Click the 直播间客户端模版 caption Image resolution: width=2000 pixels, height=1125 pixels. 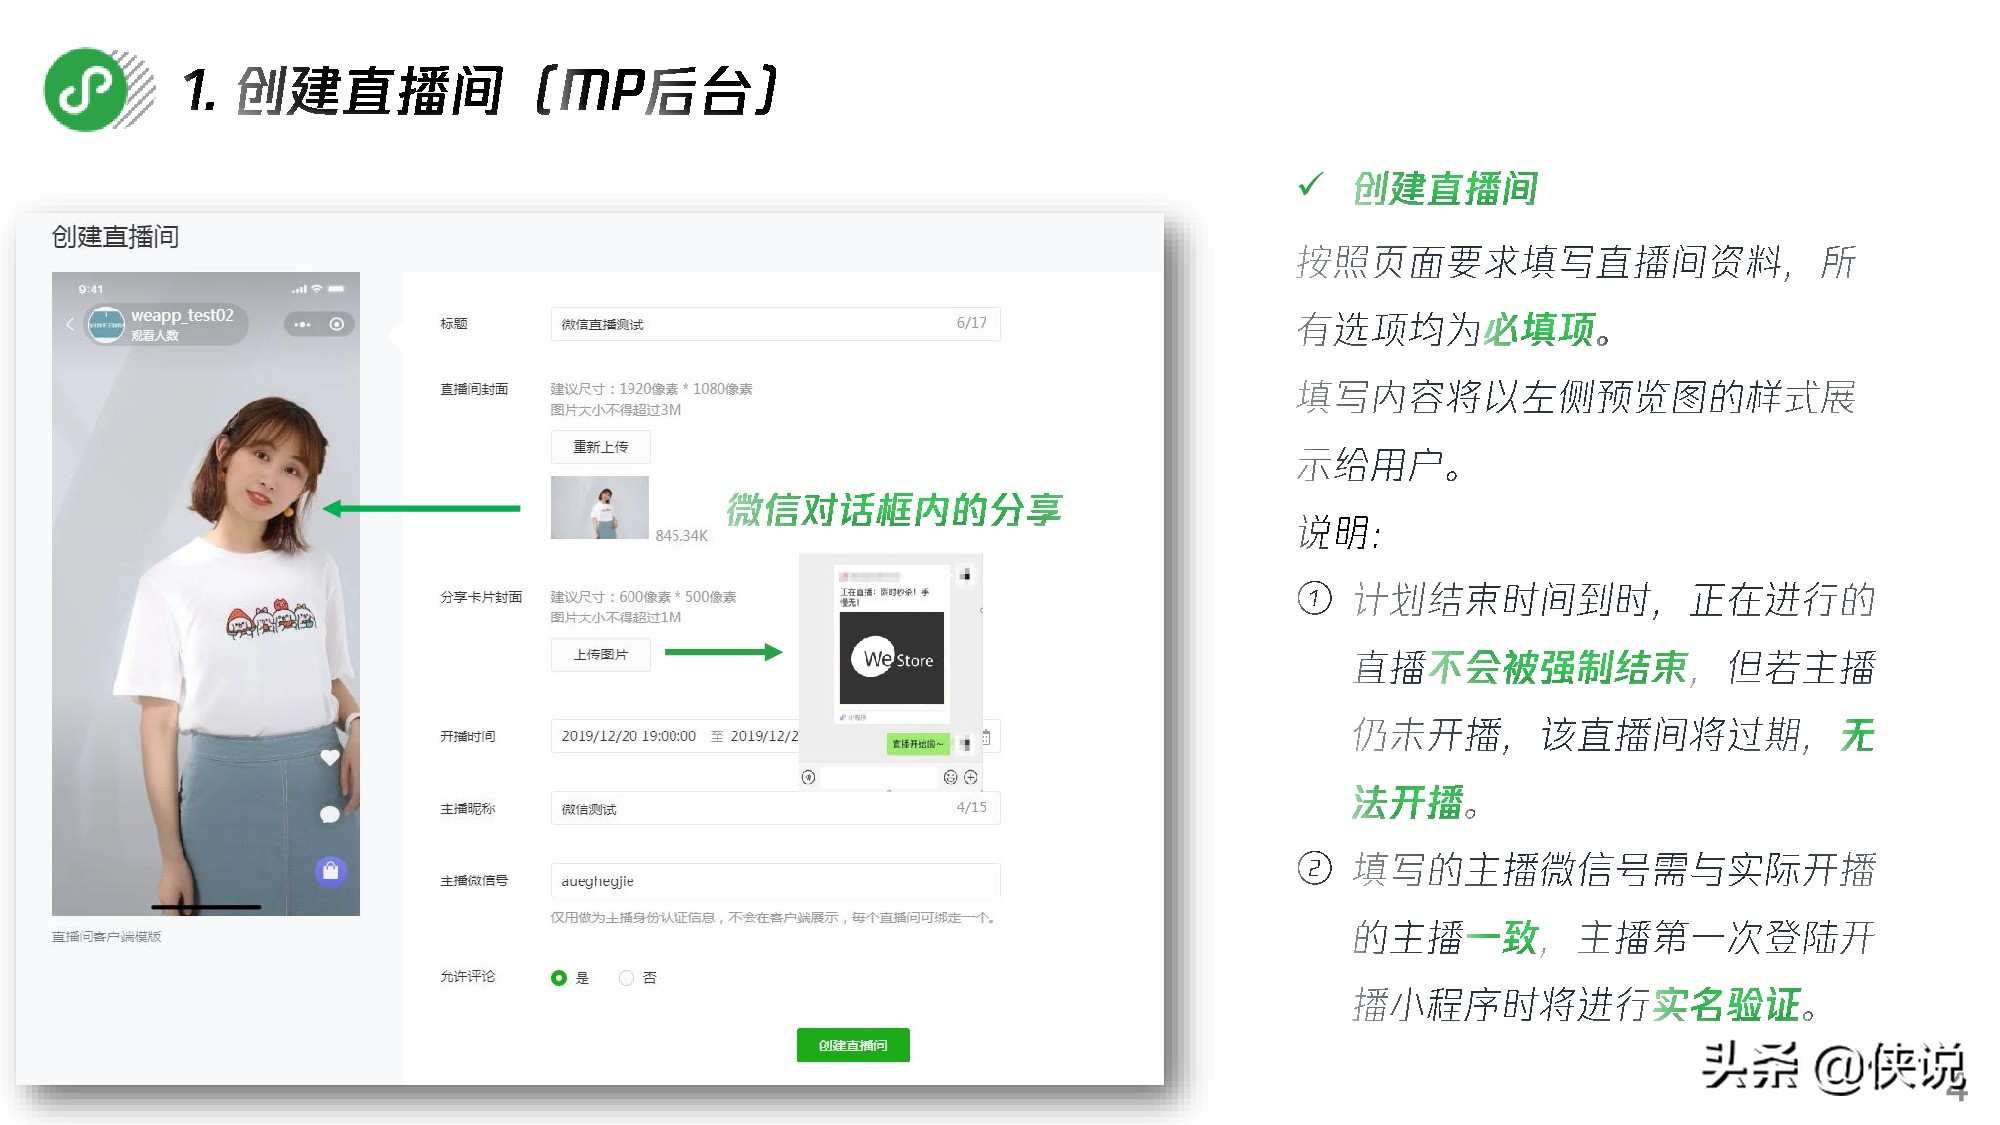[x=107, y=937]
